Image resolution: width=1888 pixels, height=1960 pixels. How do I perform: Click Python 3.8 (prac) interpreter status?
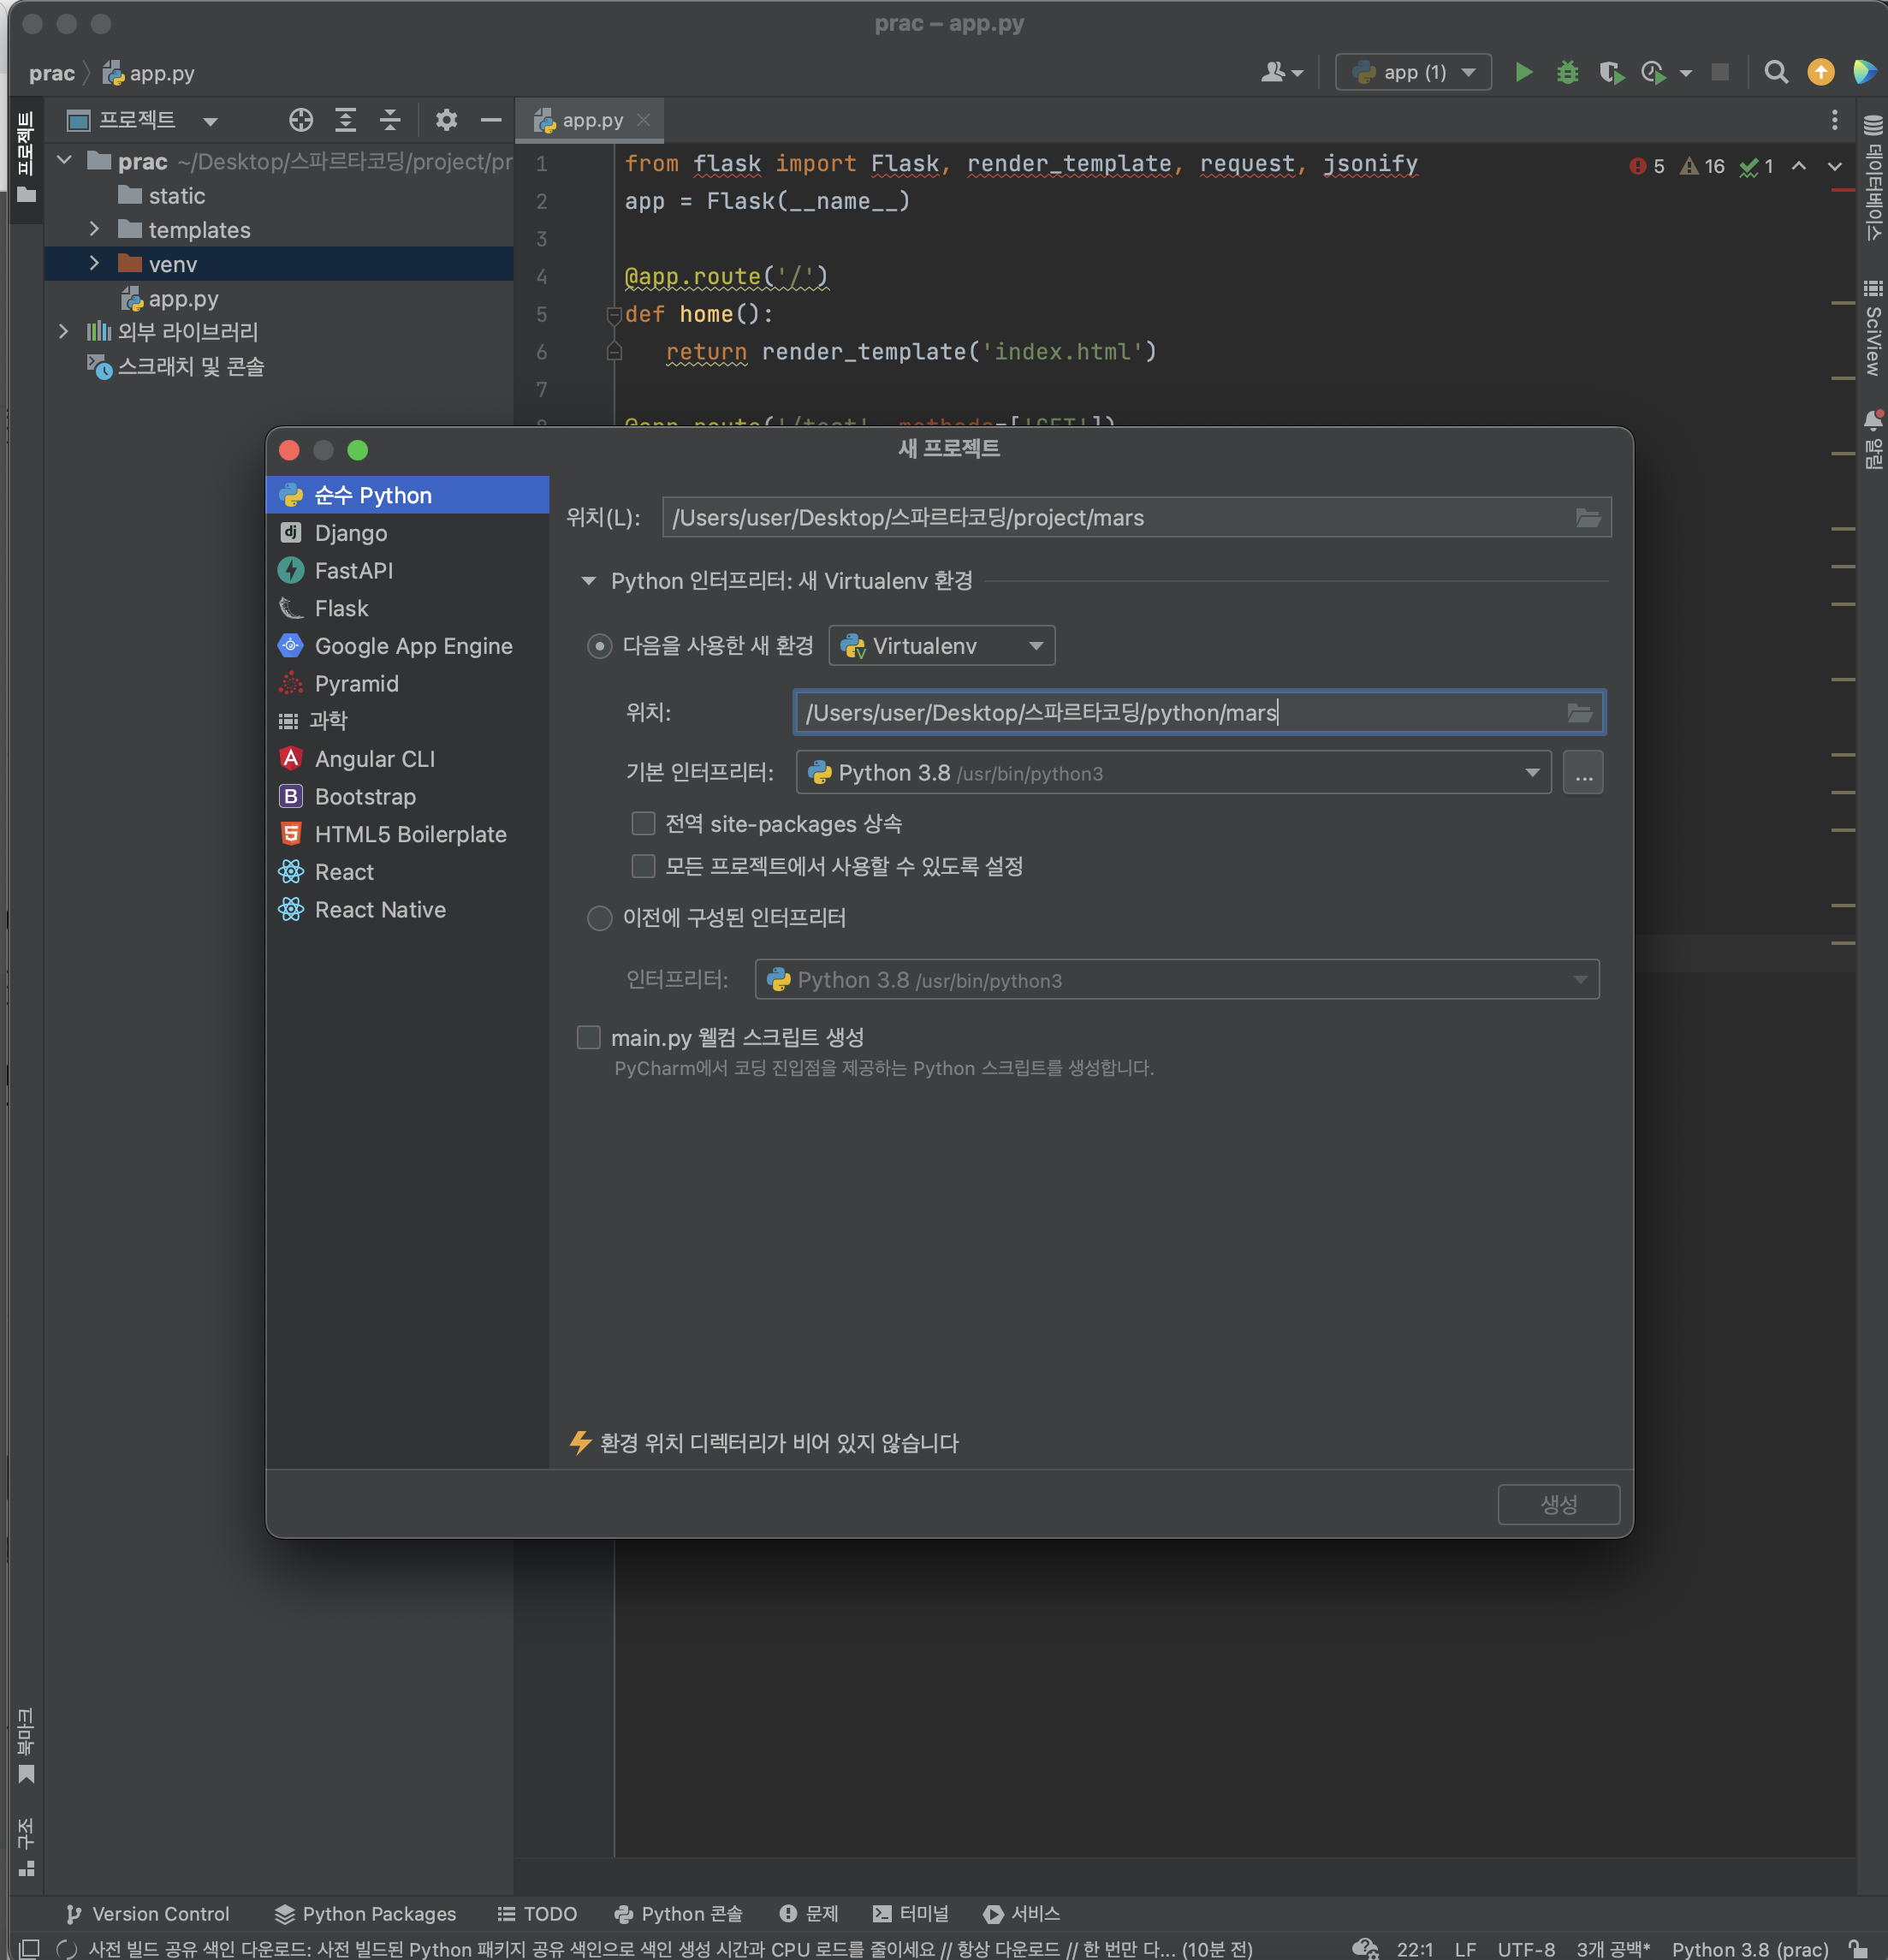click(1749, 1948)
